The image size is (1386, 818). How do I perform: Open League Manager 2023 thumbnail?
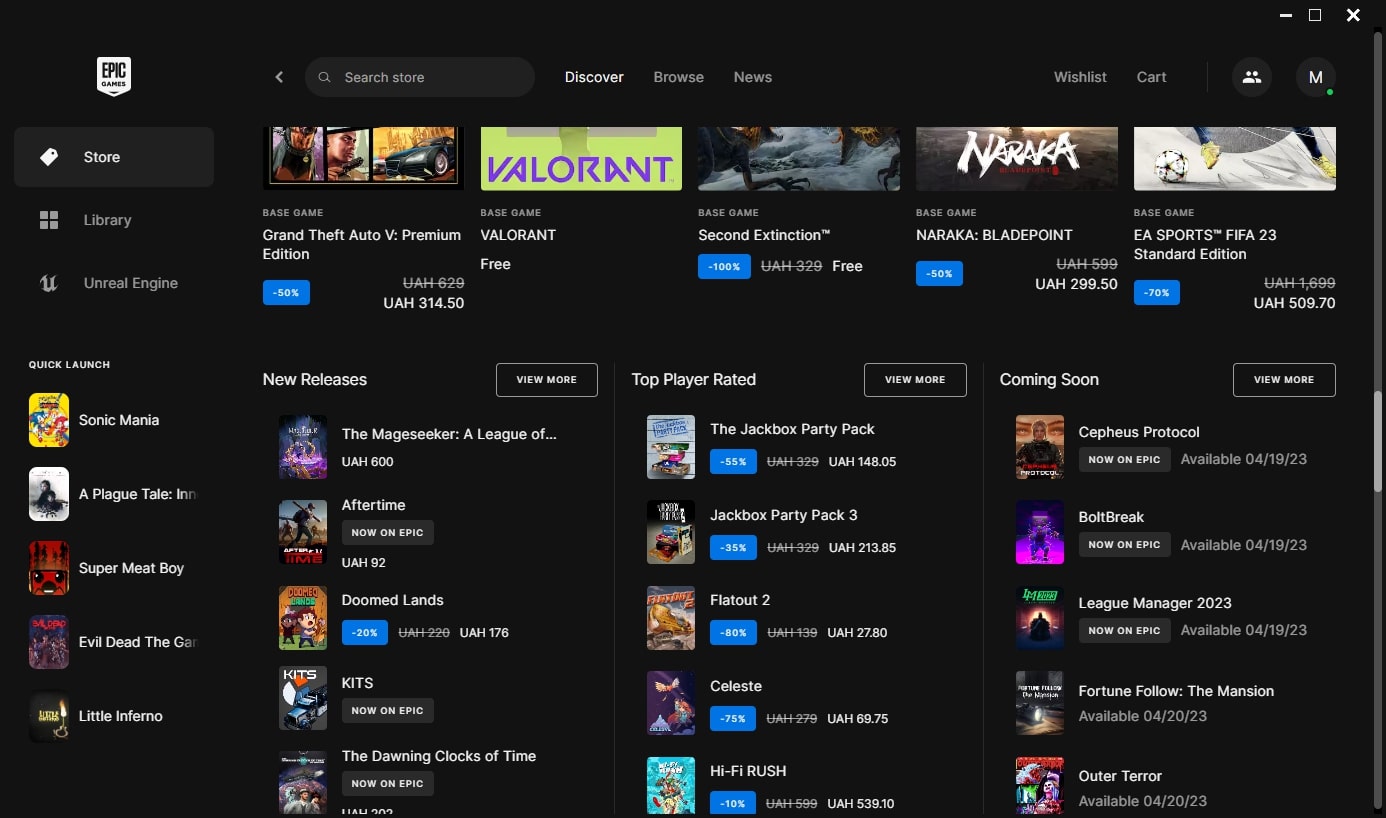pos(1040,618)
